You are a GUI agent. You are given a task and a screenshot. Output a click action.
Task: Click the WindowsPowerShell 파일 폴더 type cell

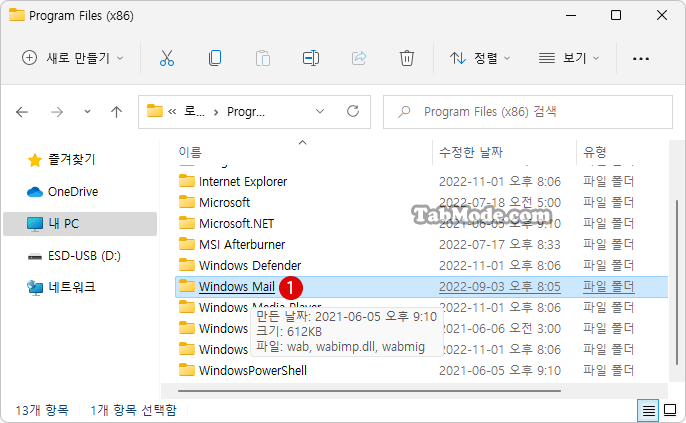point(609,370)
